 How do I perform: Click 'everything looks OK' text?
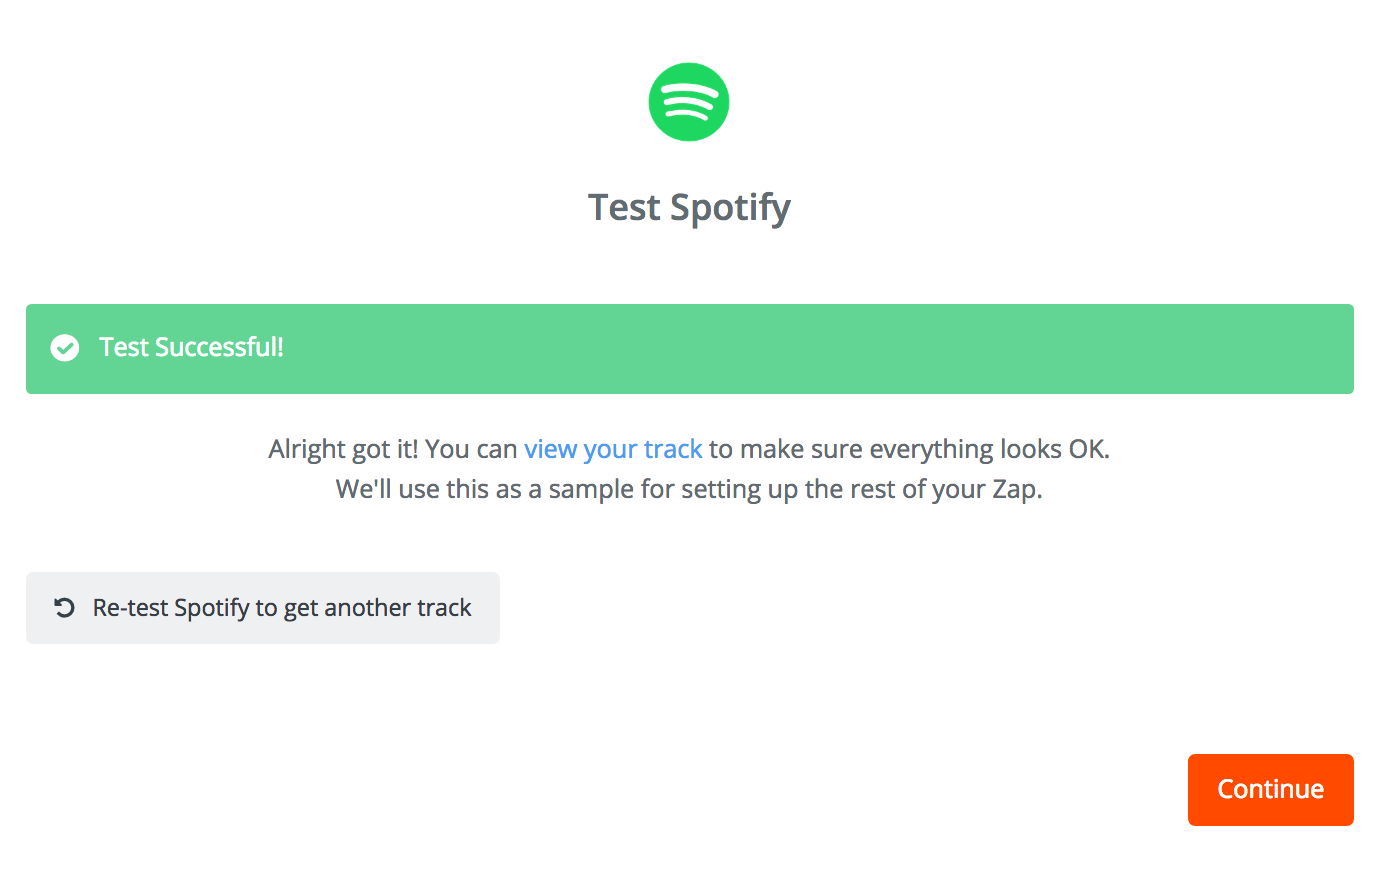[989, 449]
